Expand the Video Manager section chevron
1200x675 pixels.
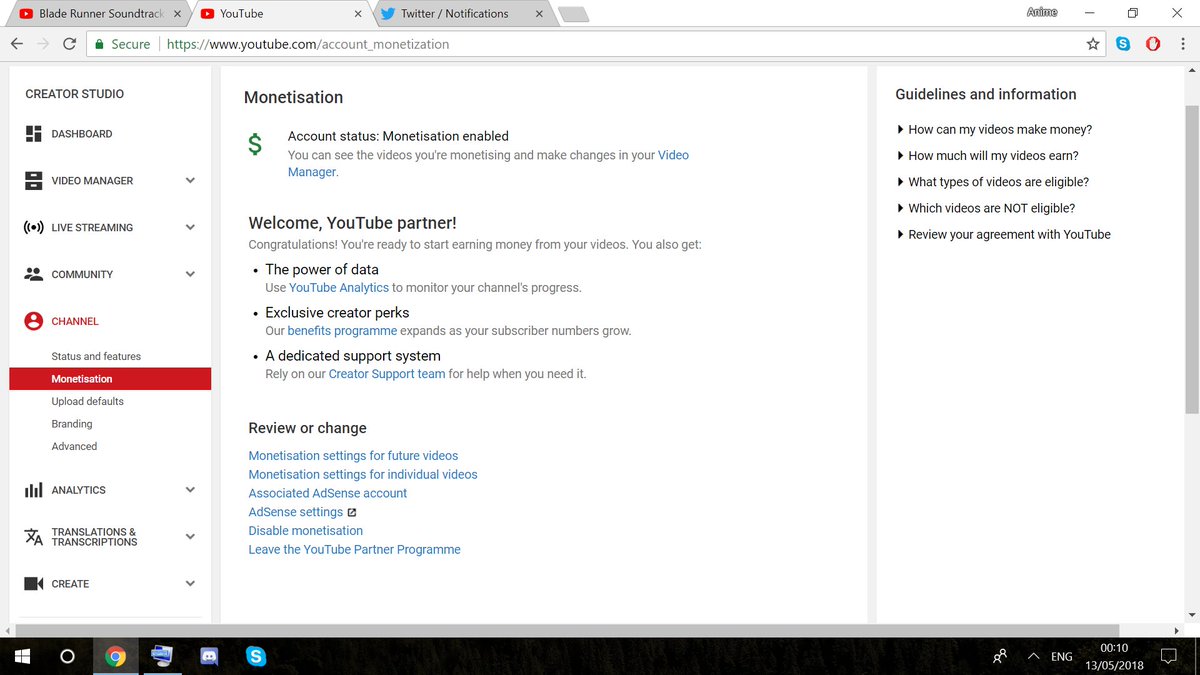pyautogui.click(x=190, y=181)
